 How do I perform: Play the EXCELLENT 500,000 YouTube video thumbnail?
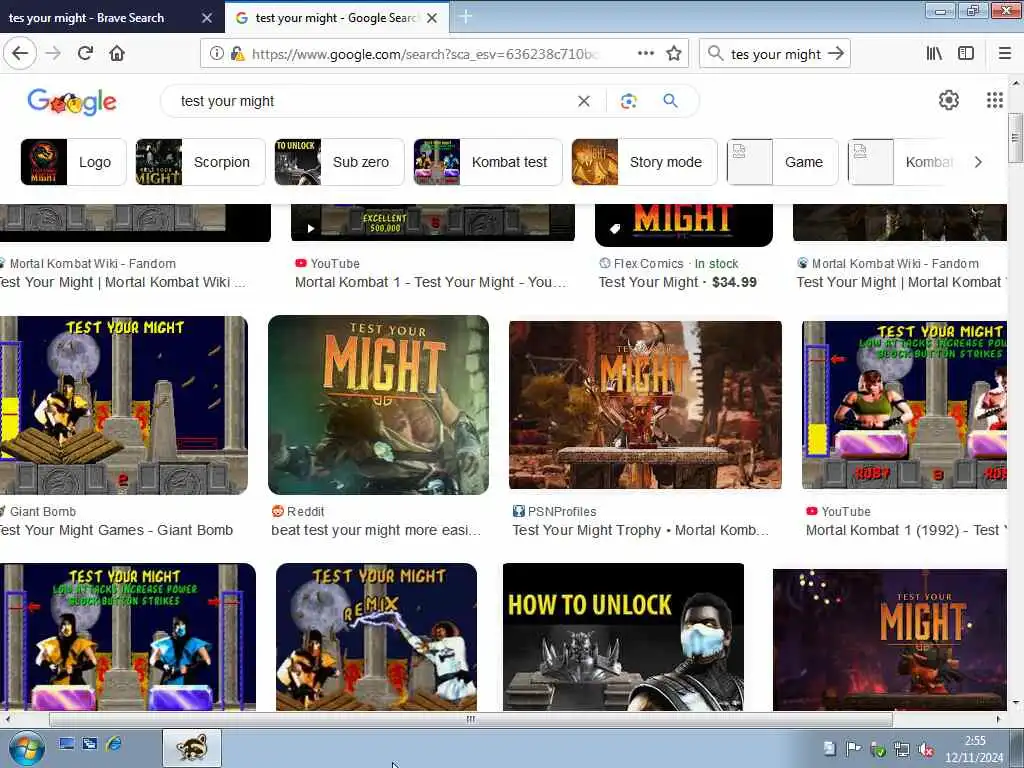(x=433, y=223)
